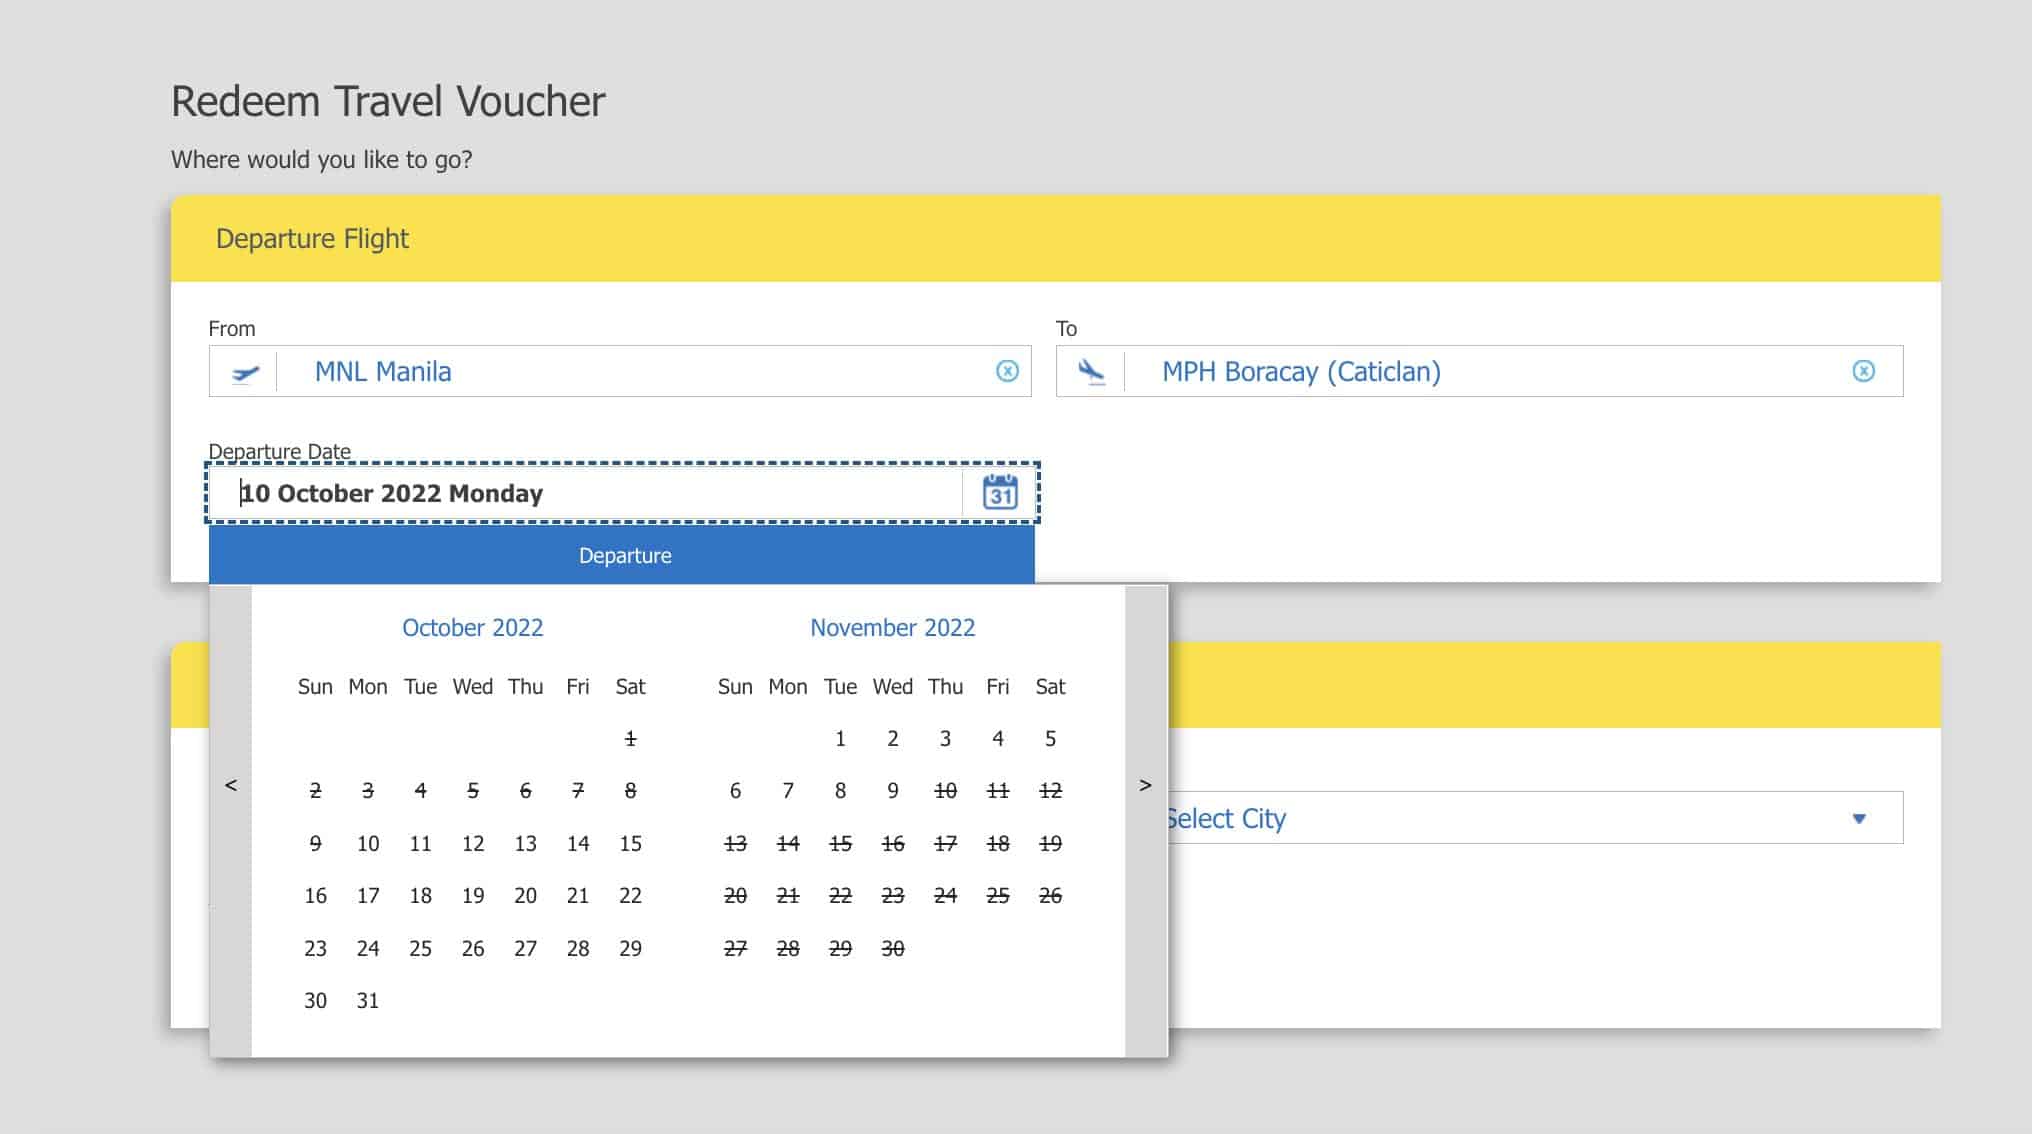The height and width of the screenshot is (1134, 2032).
Task: Go to previous month in calendar
Action: [231, 785]
